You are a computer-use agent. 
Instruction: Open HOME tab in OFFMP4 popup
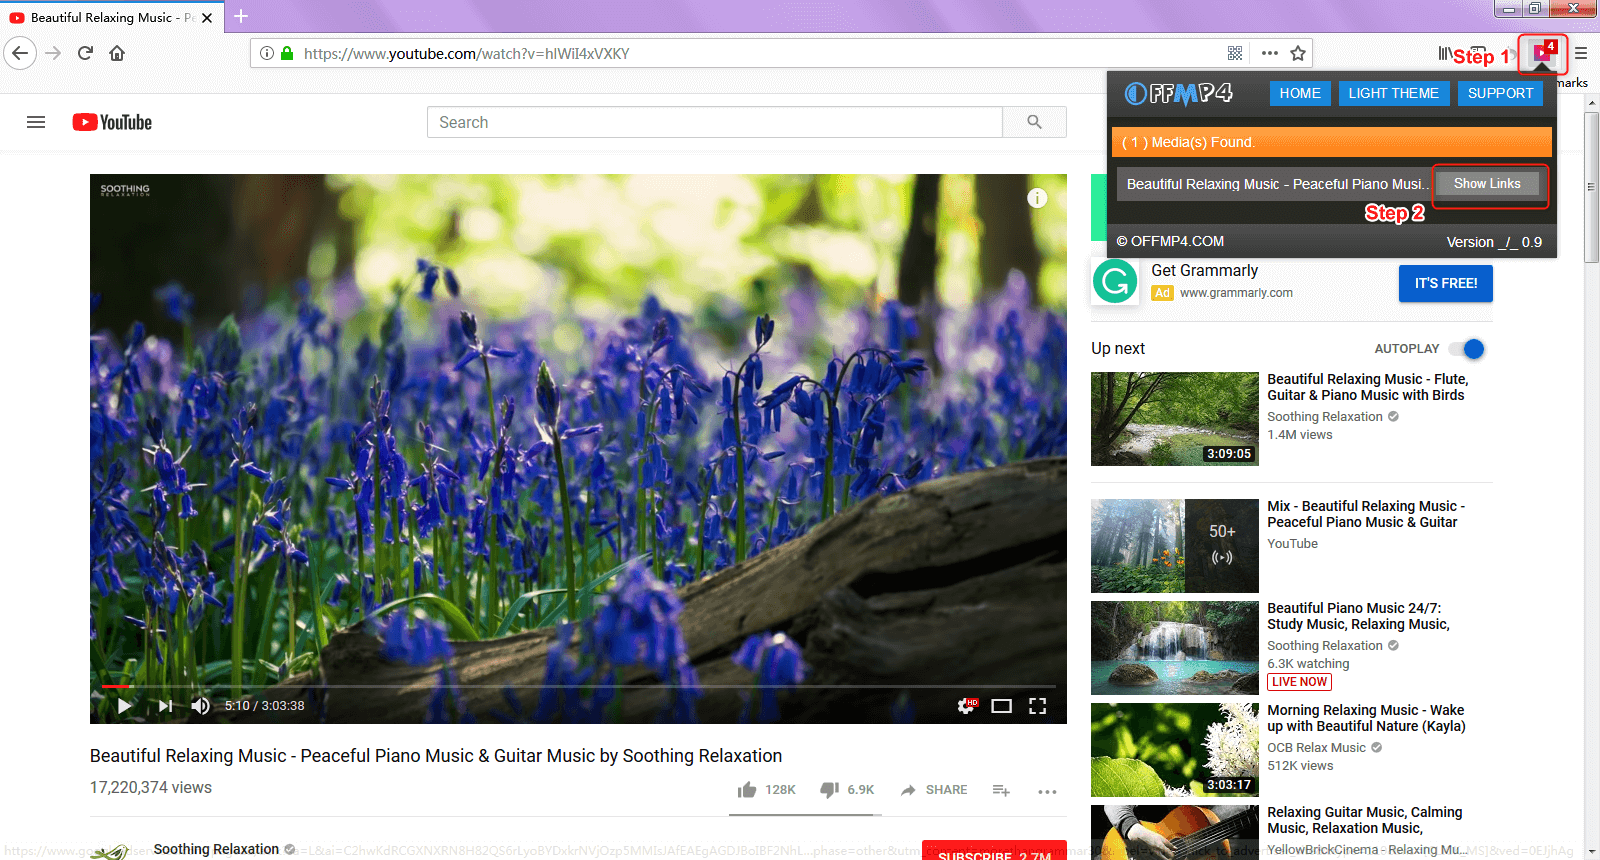(1299, 93)
